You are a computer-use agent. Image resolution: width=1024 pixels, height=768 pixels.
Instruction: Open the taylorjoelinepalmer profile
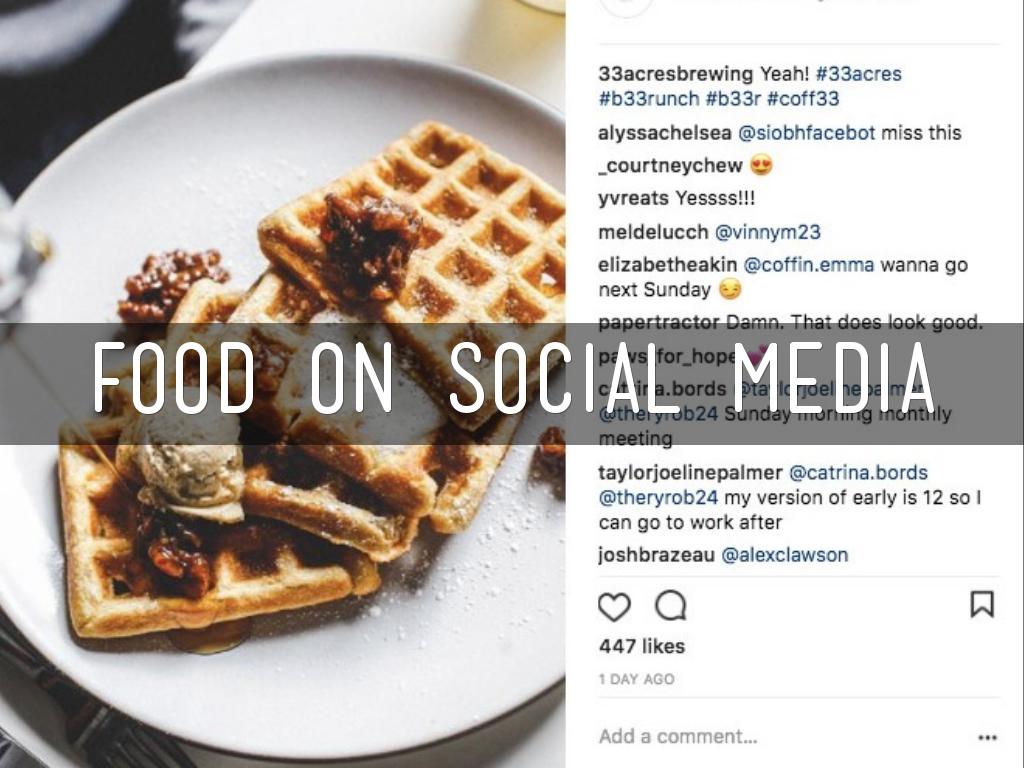tap(690, 473)
